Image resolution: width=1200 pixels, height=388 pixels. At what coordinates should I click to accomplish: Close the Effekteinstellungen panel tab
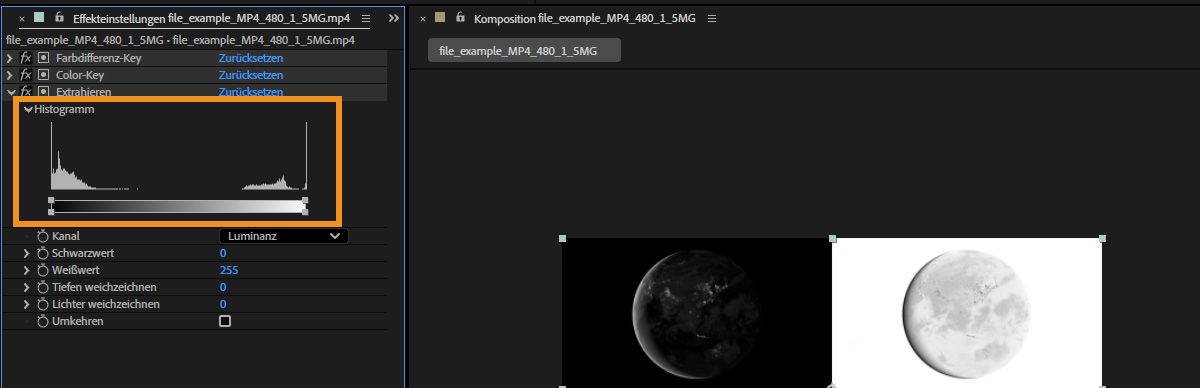point(22,19)
